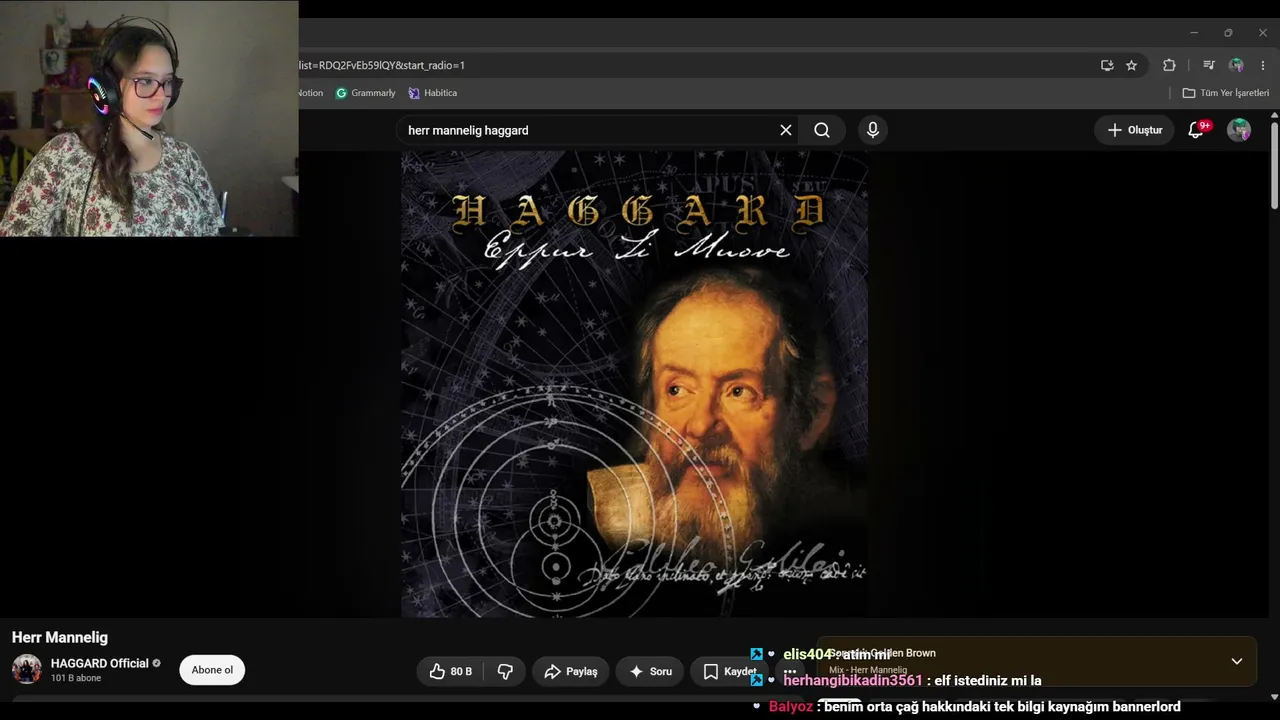Open the Grammarly bookmark
Screen dimensions: 1280x720
[366, 93]
